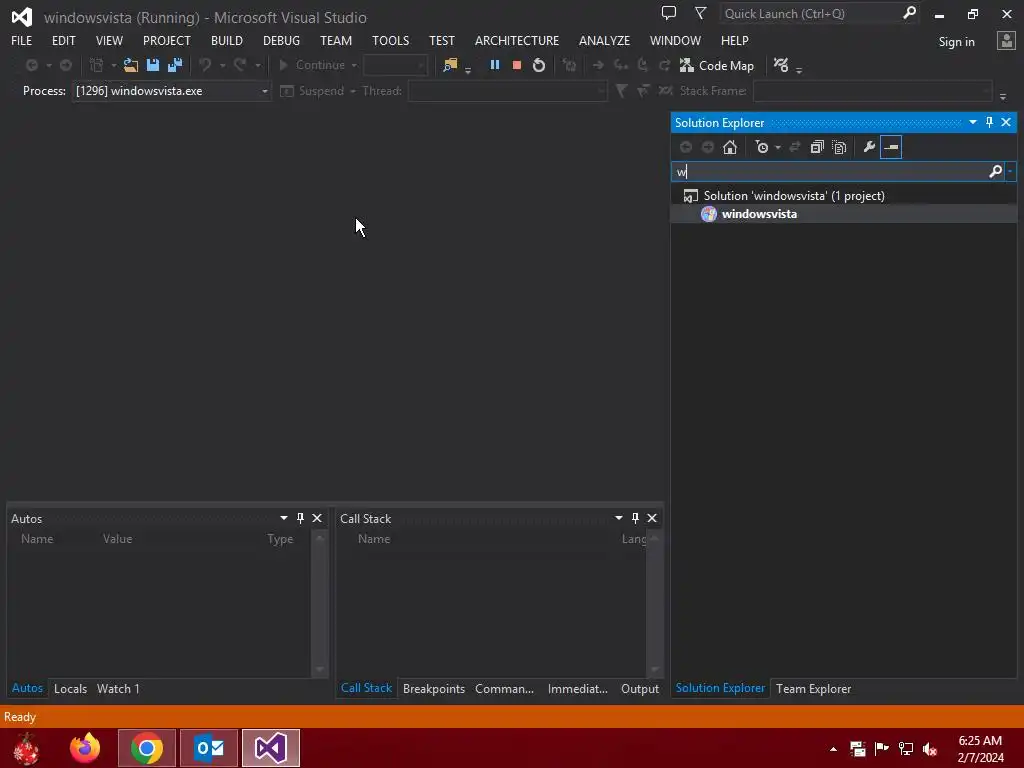Switch to the Breakpoints tab

pos(434,688)
